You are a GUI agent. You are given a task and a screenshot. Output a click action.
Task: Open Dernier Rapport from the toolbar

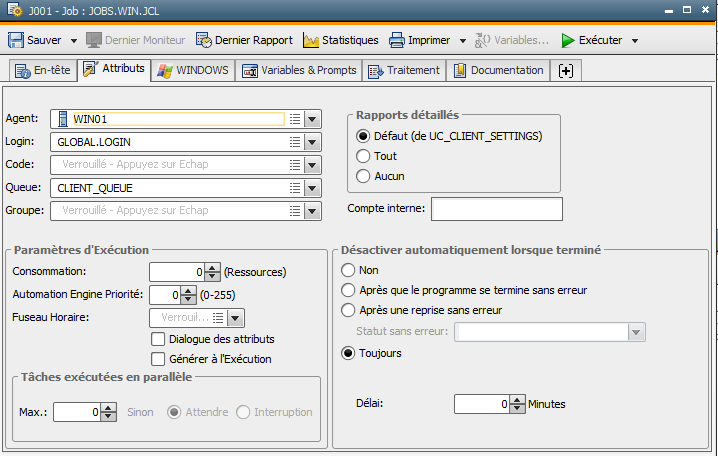click(244, 40)
